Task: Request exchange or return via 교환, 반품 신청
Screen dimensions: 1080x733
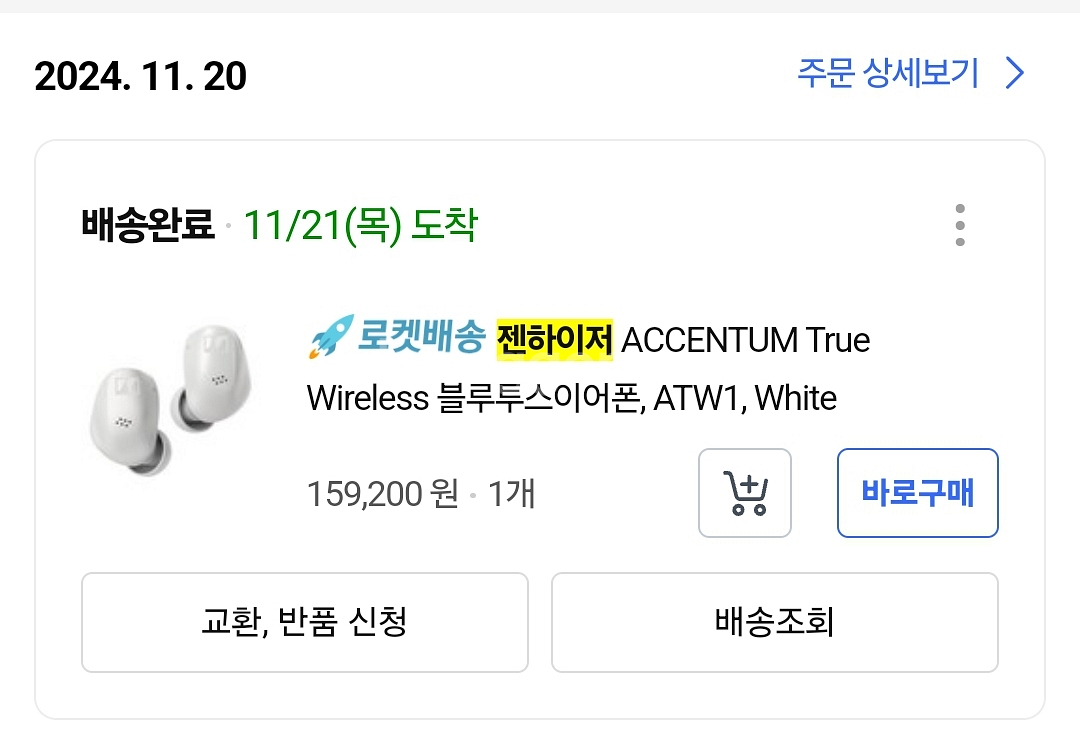Action: 304,622
